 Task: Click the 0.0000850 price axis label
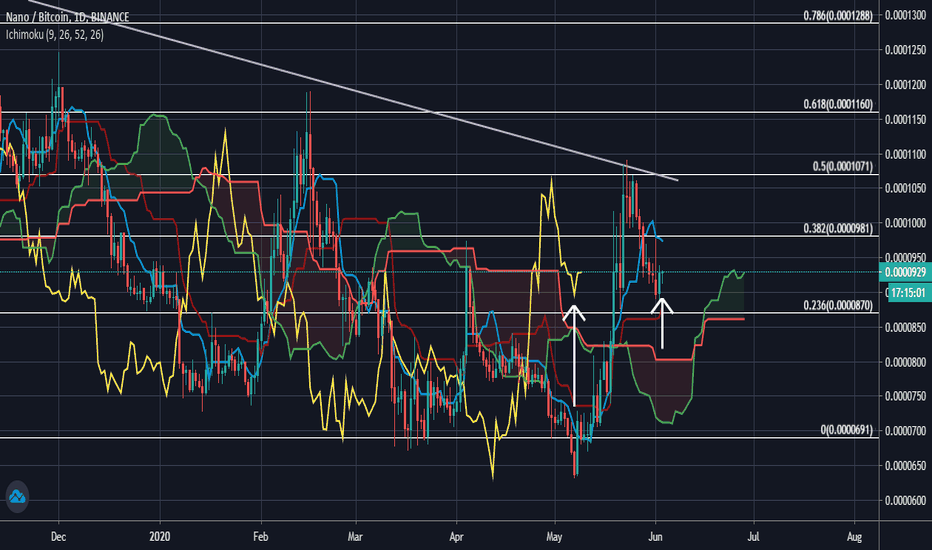point(905,327)
